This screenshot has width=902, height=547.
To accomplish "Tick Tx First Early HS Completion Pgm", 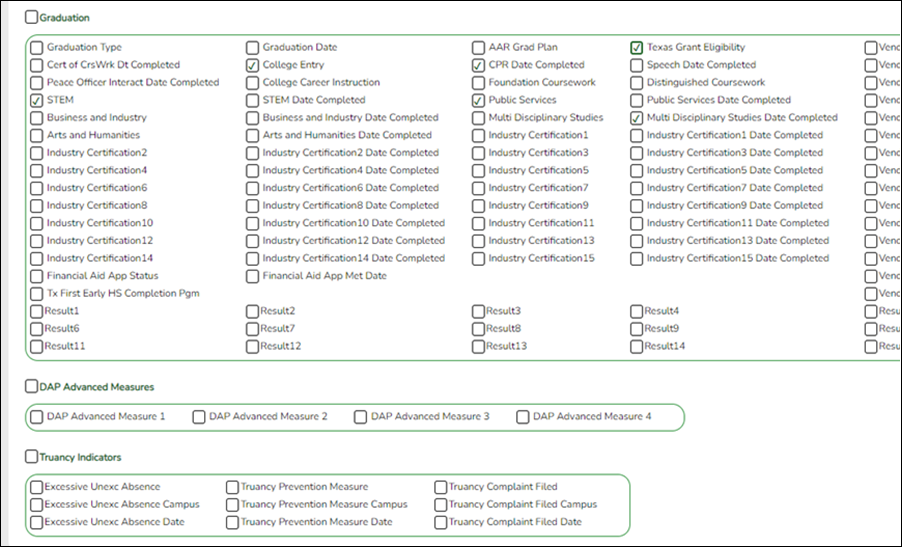I will [x=37, y=294].
